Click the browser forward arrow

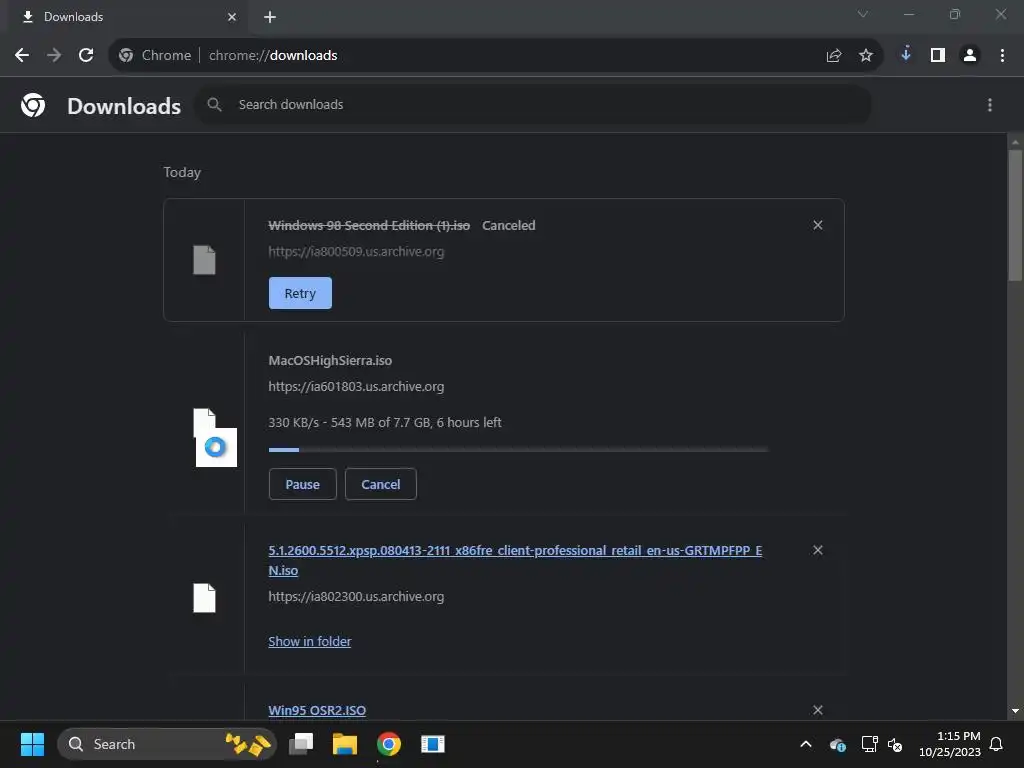pyautogui.click(x=54, y=56)
